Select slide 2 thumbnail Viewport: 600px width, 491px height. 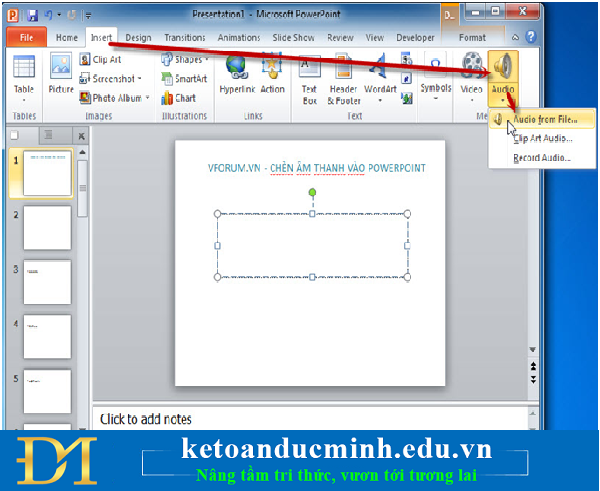click(47, 228)
